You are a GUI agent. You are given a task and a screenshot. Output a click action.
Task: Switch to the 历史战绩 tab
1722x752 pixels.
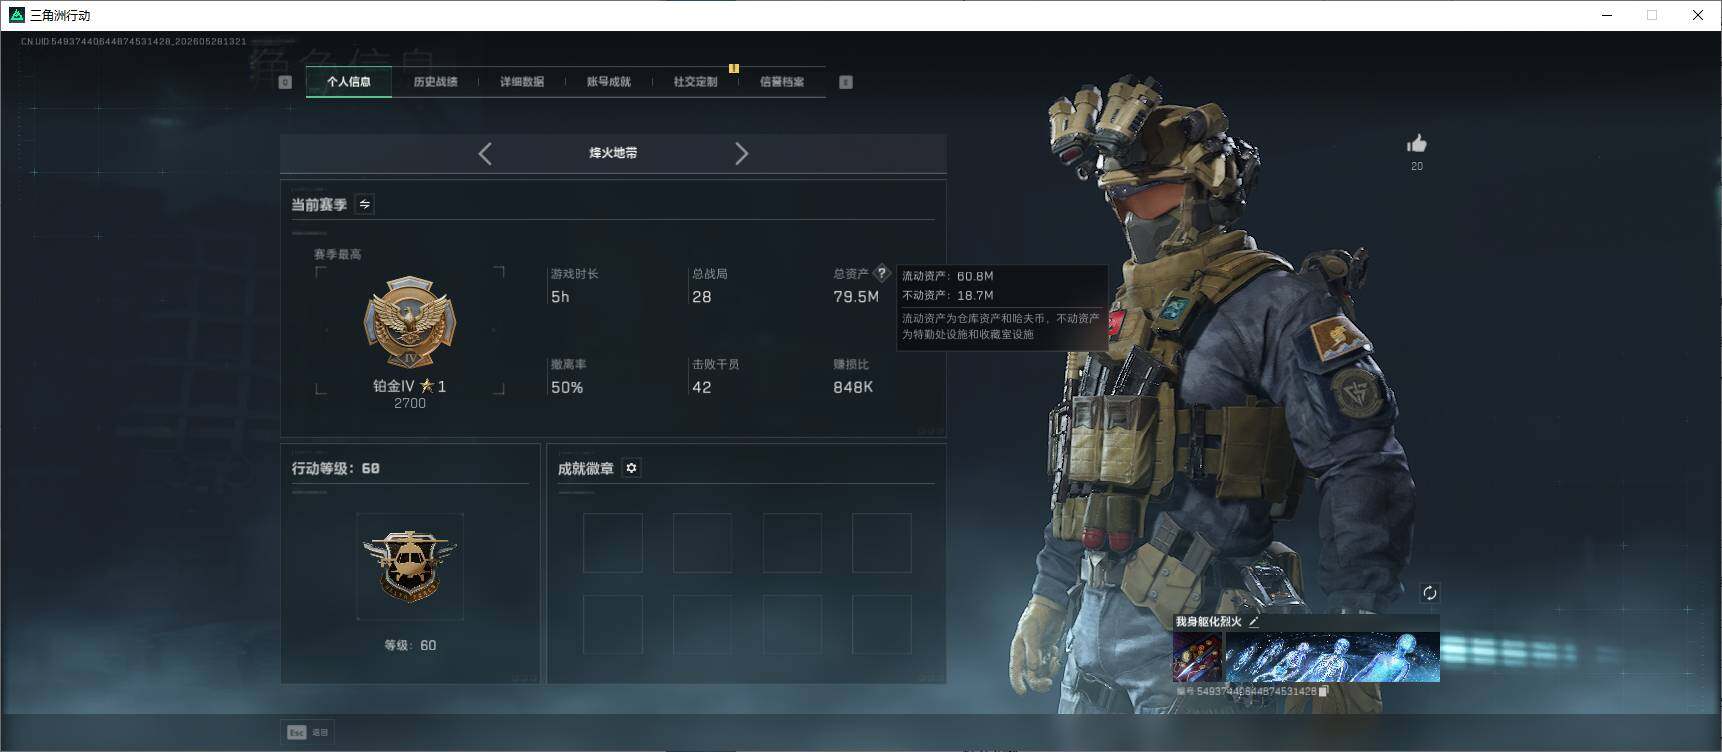435,82
